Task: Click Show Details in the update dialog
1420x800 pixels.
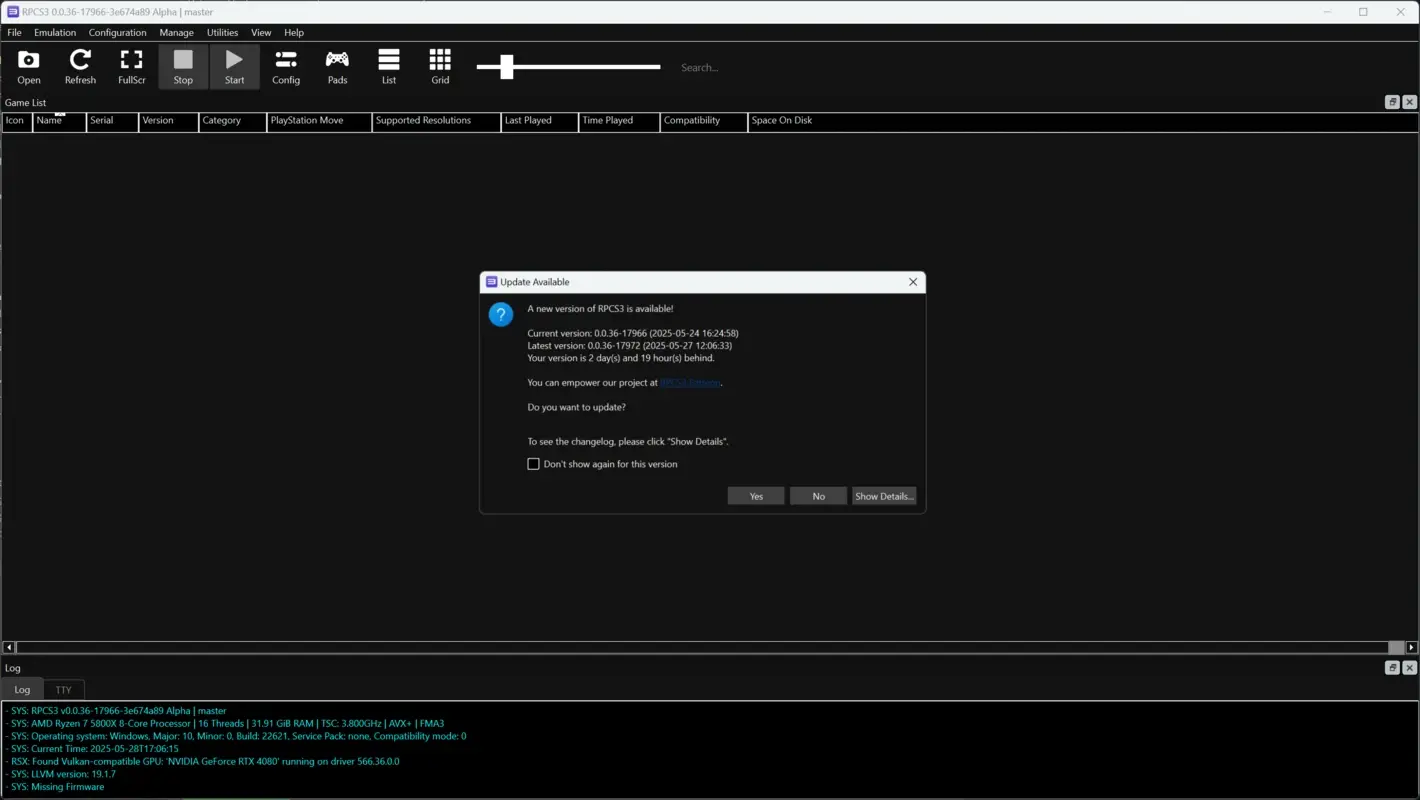Action: click(883, 496)
